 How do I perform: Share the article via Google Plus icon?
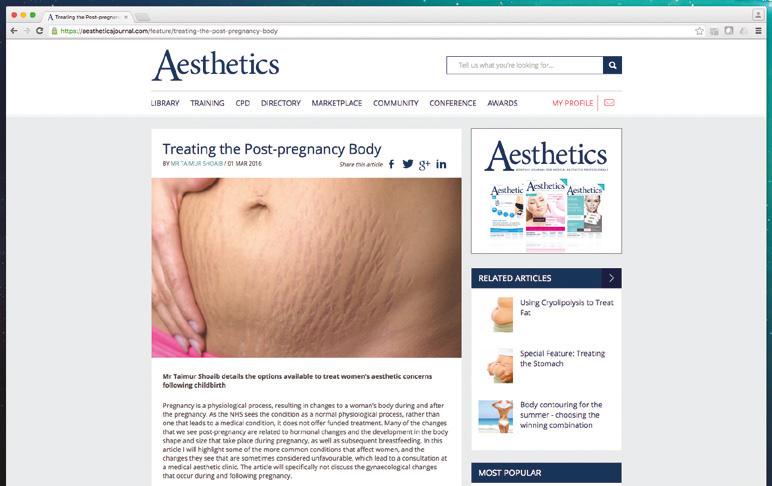click(x=424, y=165)
